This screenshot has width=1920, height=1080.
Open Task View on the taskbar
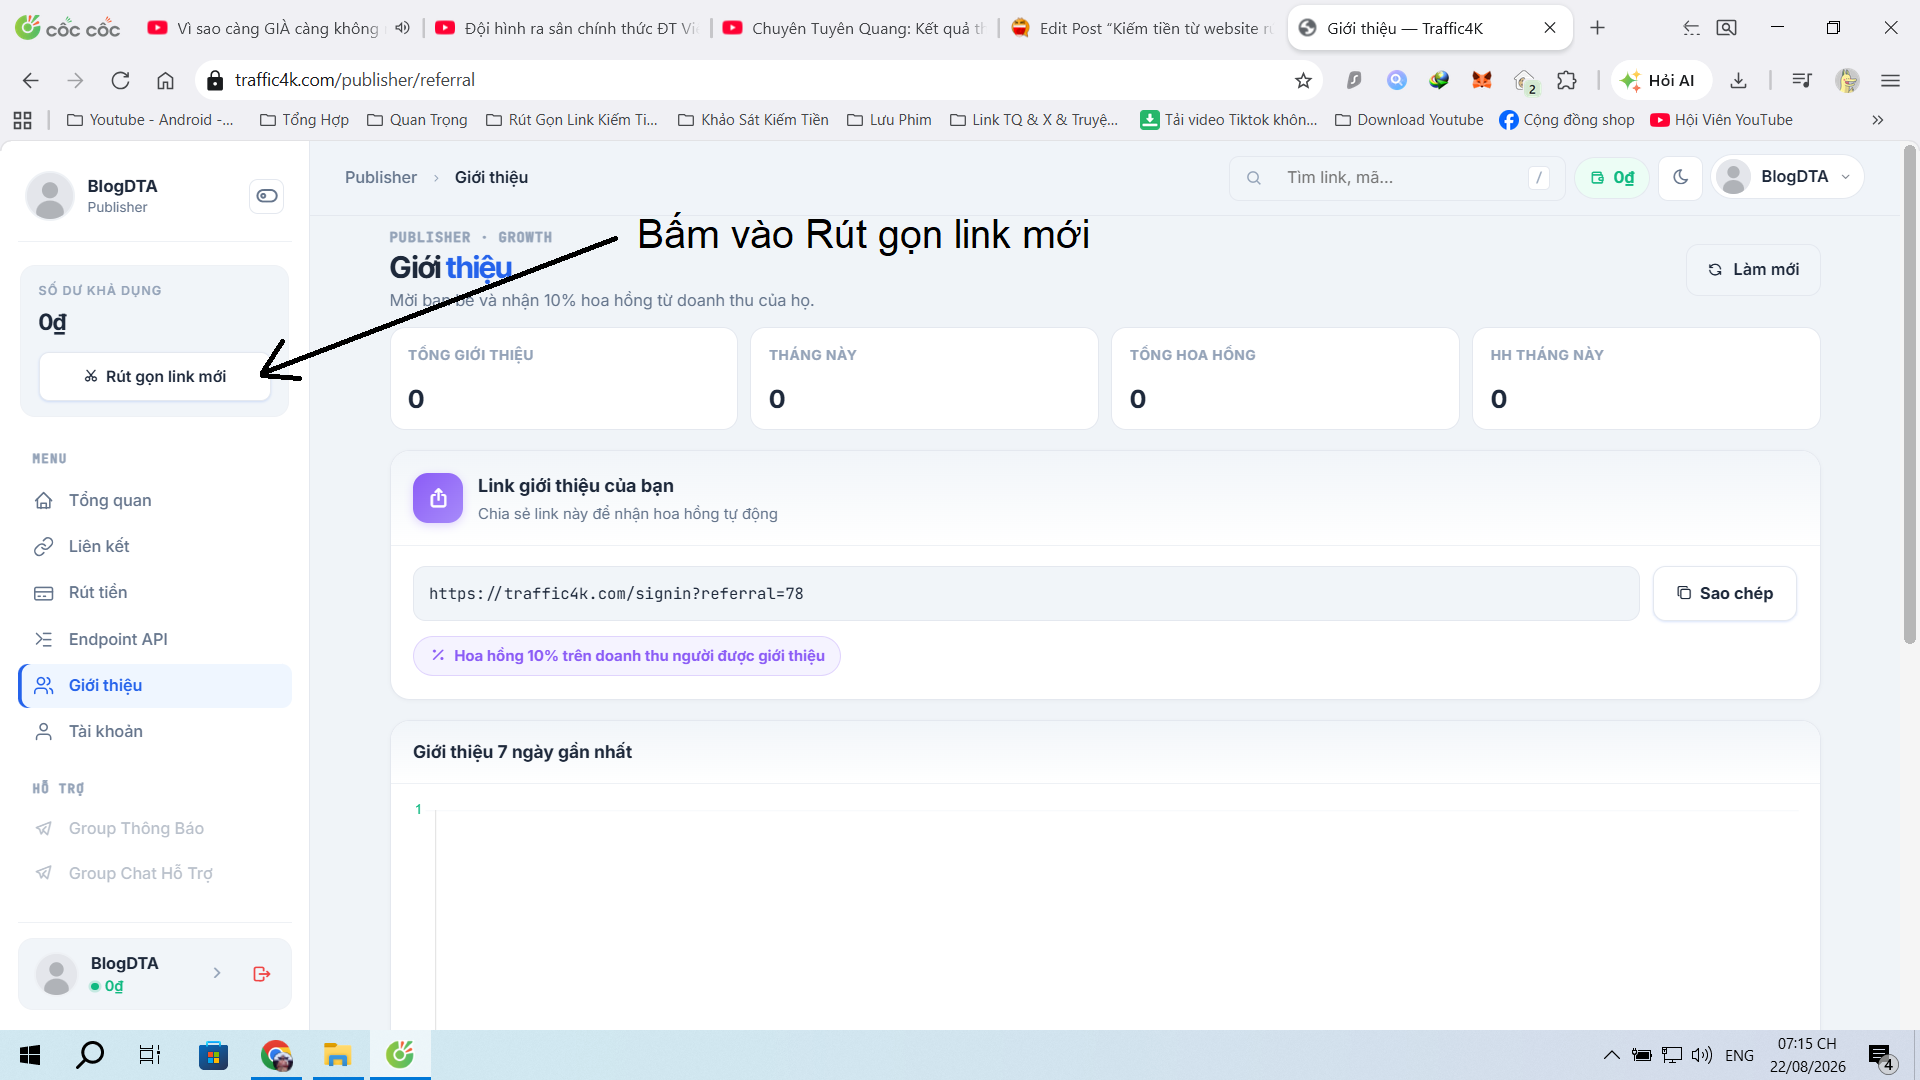coord(150,1055)
